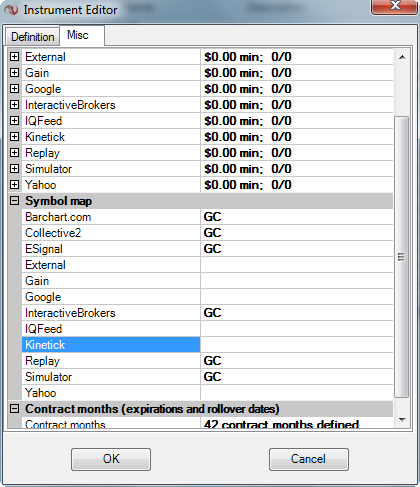The image size is (420, 487).
Task: Click Gain commission value $0.00 min
Action: point(297,73)
